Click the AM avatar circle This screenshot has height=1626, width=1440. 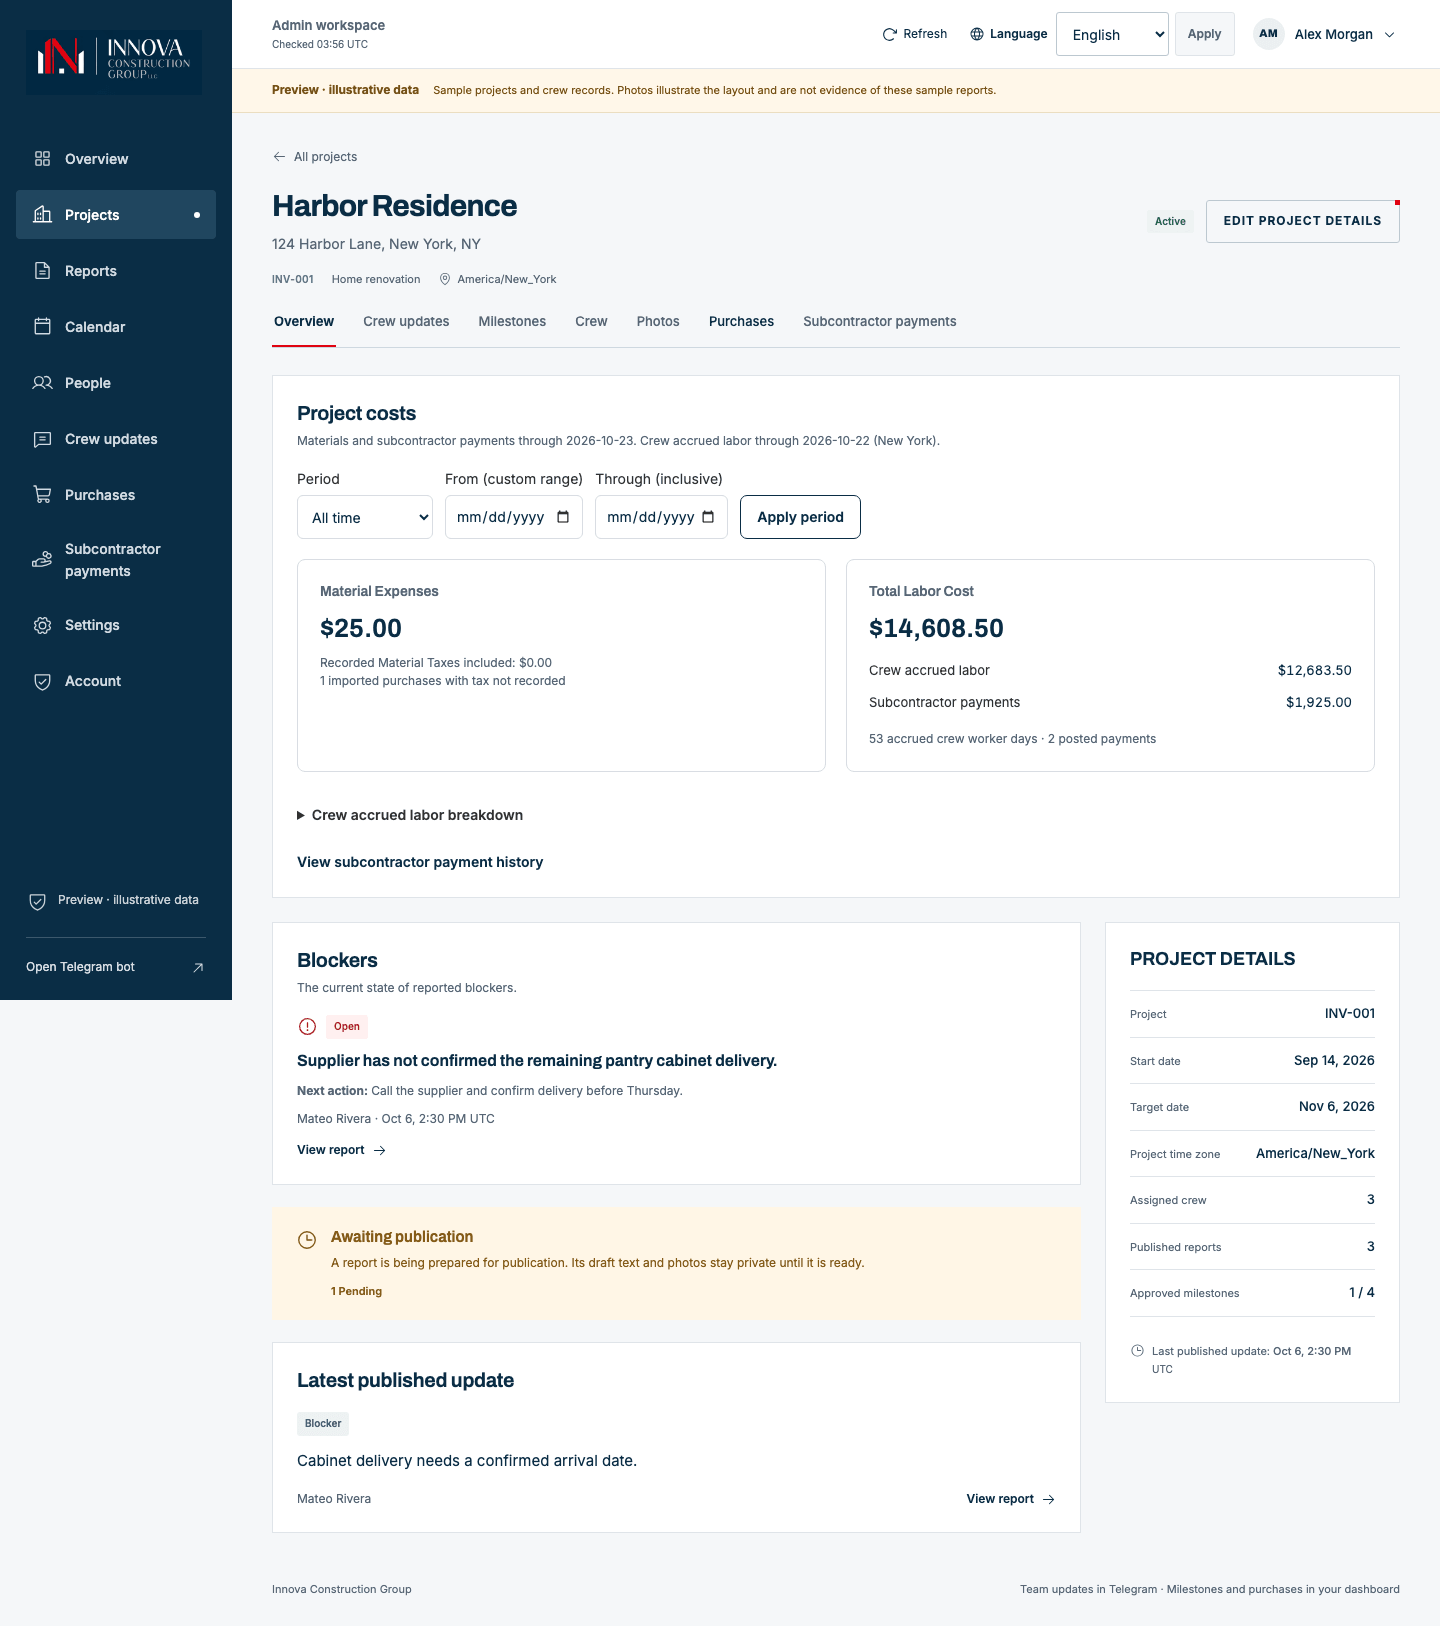click(1268, 34)
